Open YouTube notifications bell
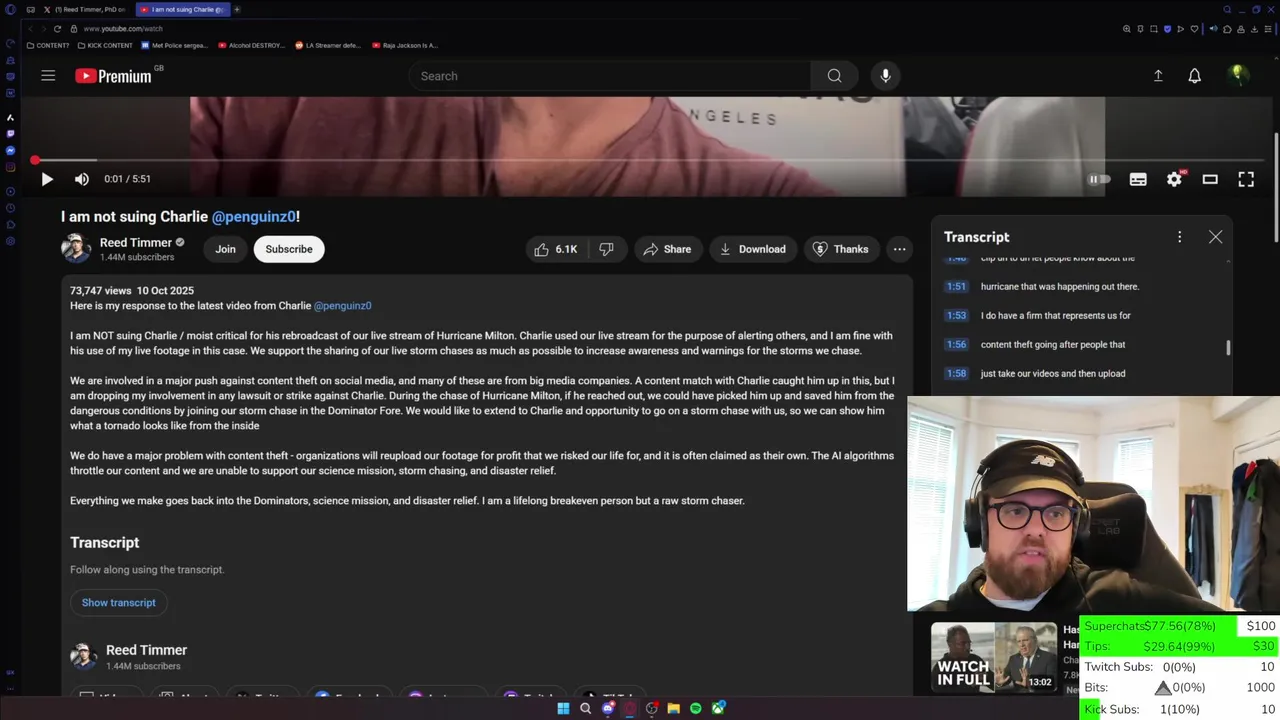Viewport: 1280px width, 720px height. (1194, 76)
